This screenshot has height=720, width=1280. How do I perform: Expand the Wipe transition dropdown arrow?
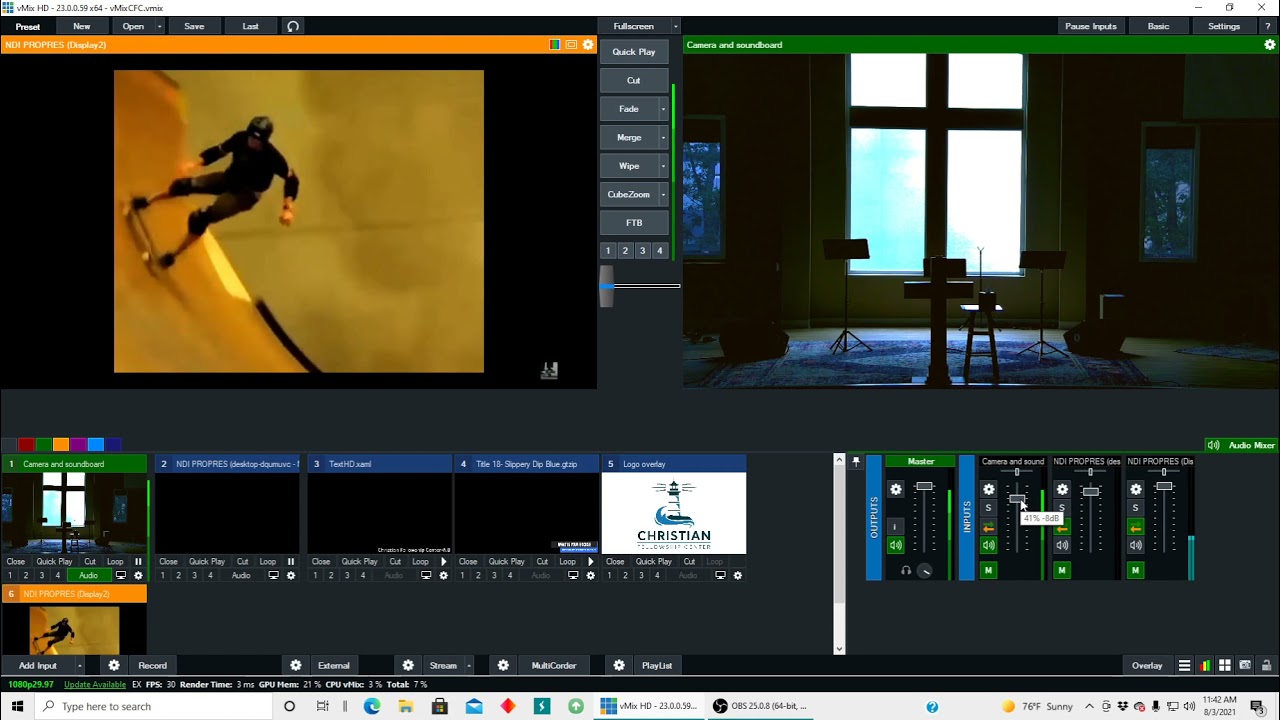[663, 166]
